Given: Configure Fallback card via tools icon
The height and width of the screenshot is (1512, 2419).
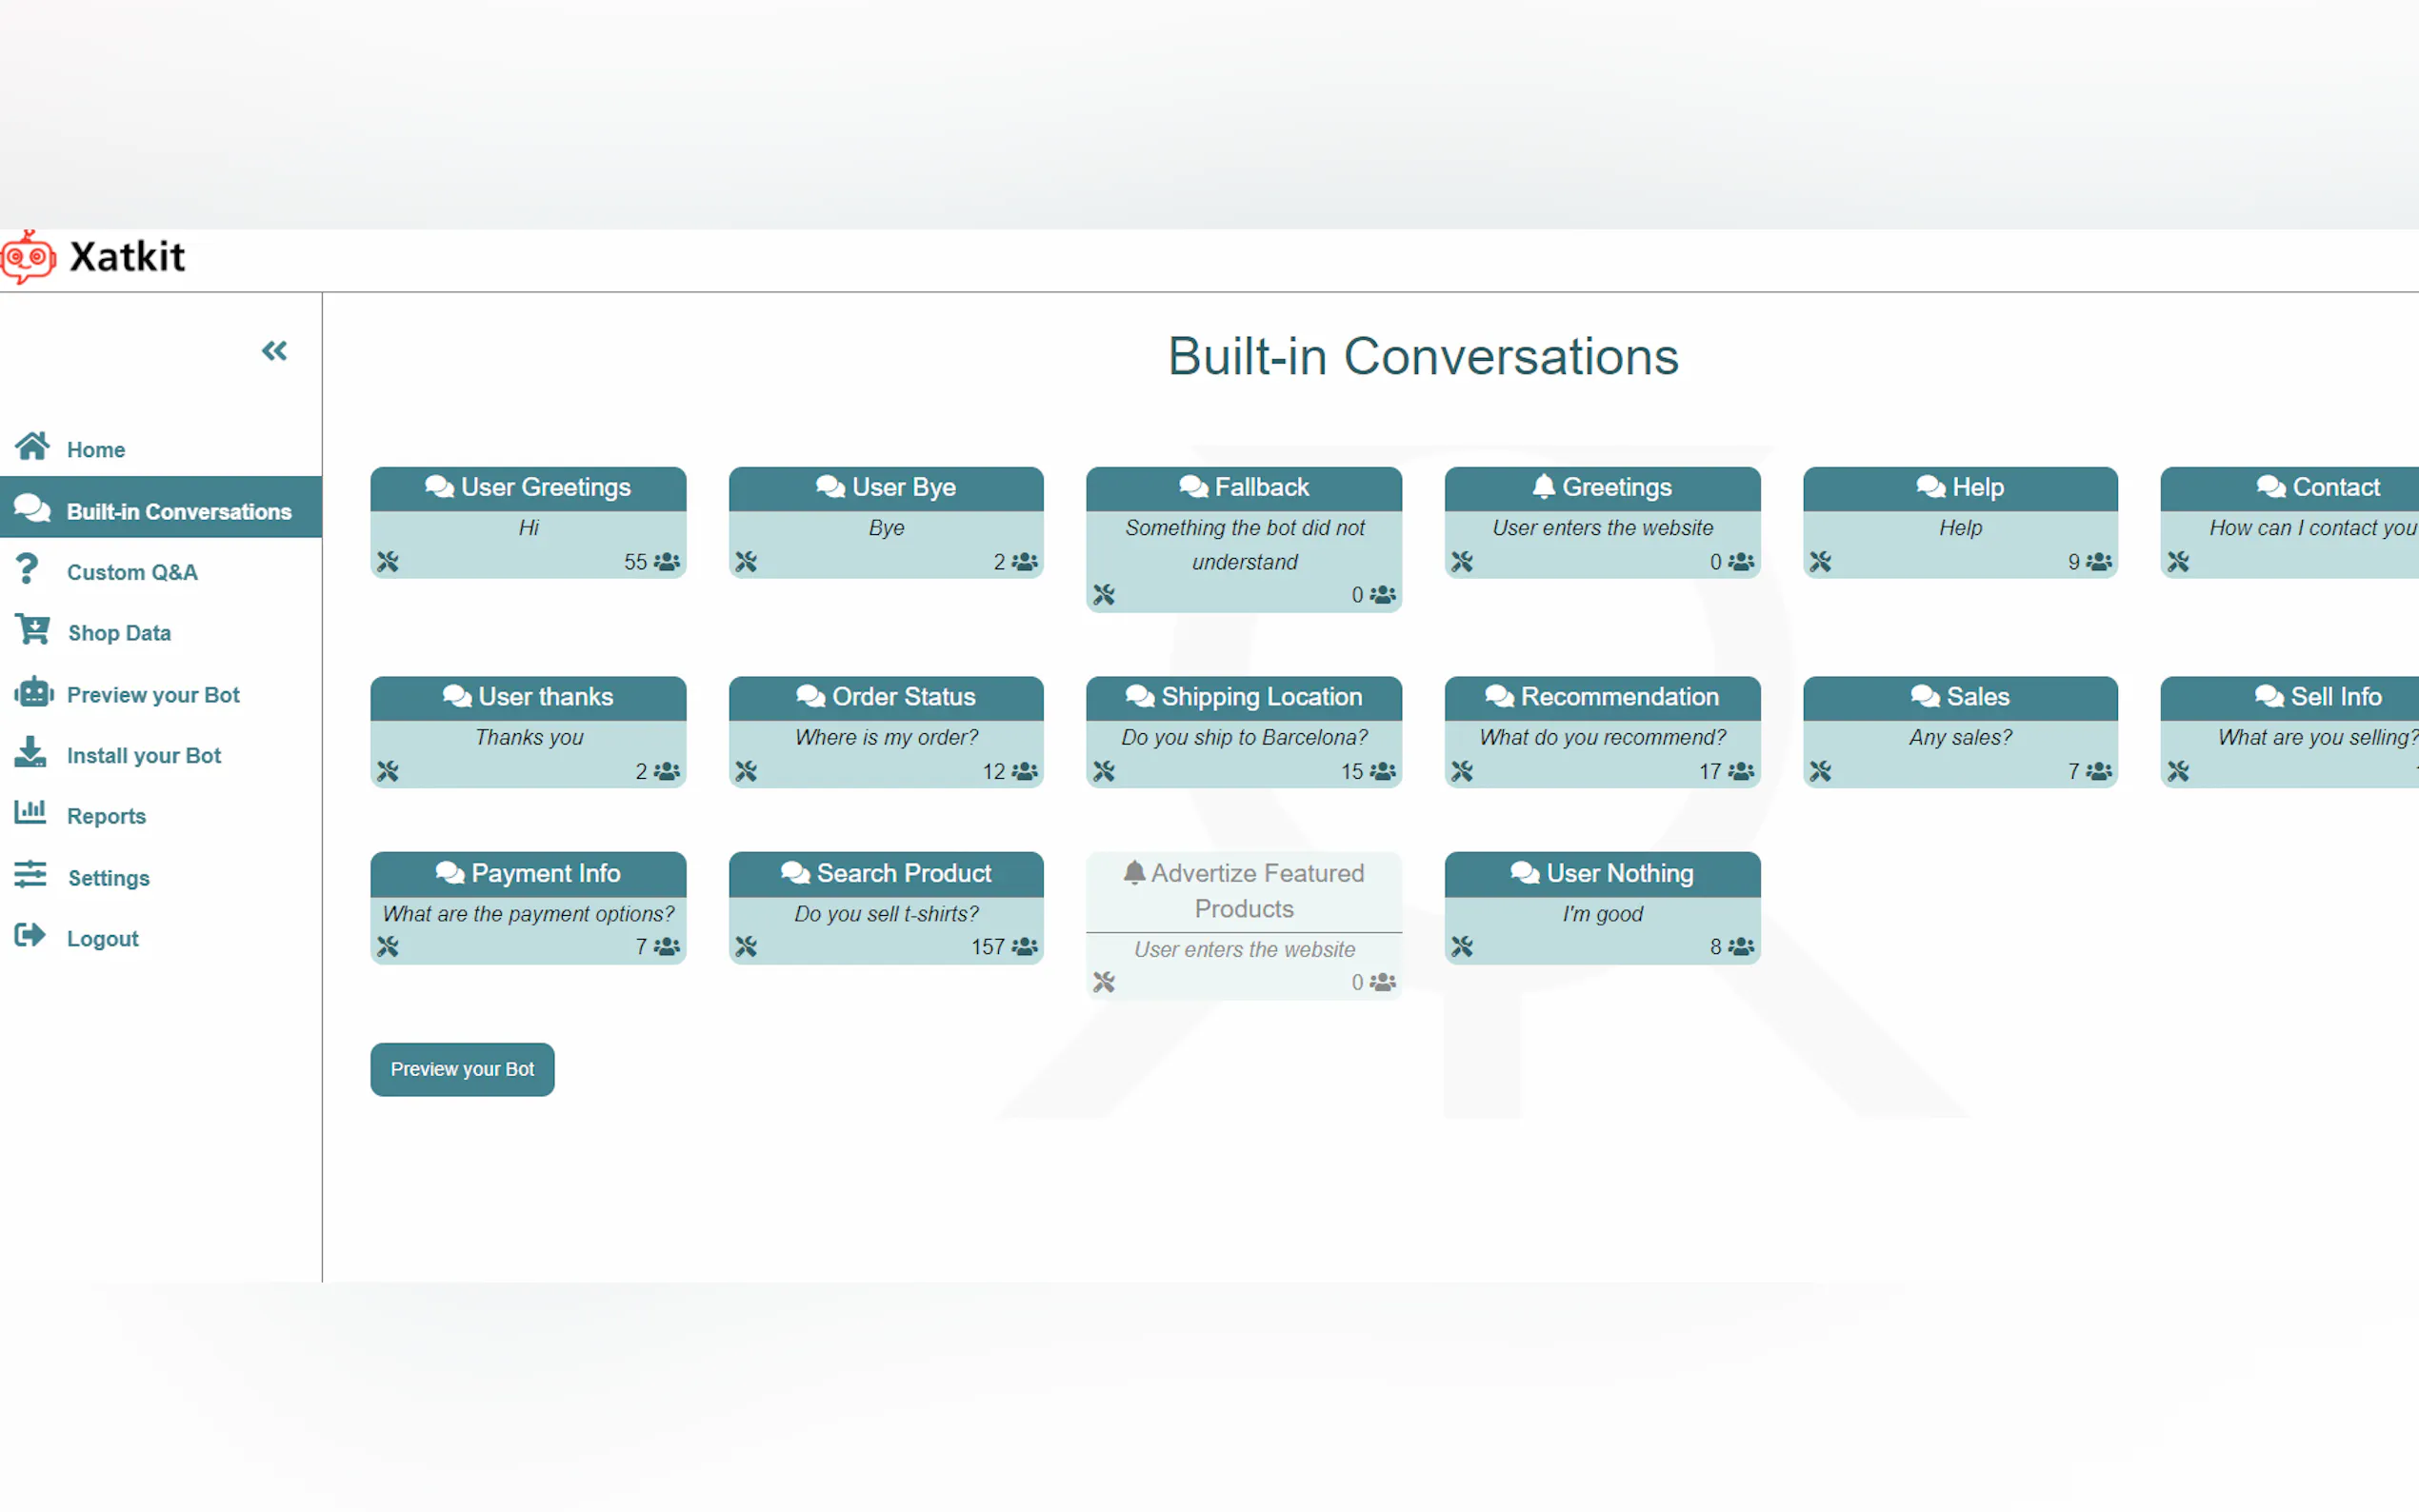Looking at the screenshot, I should (1104, 595).
